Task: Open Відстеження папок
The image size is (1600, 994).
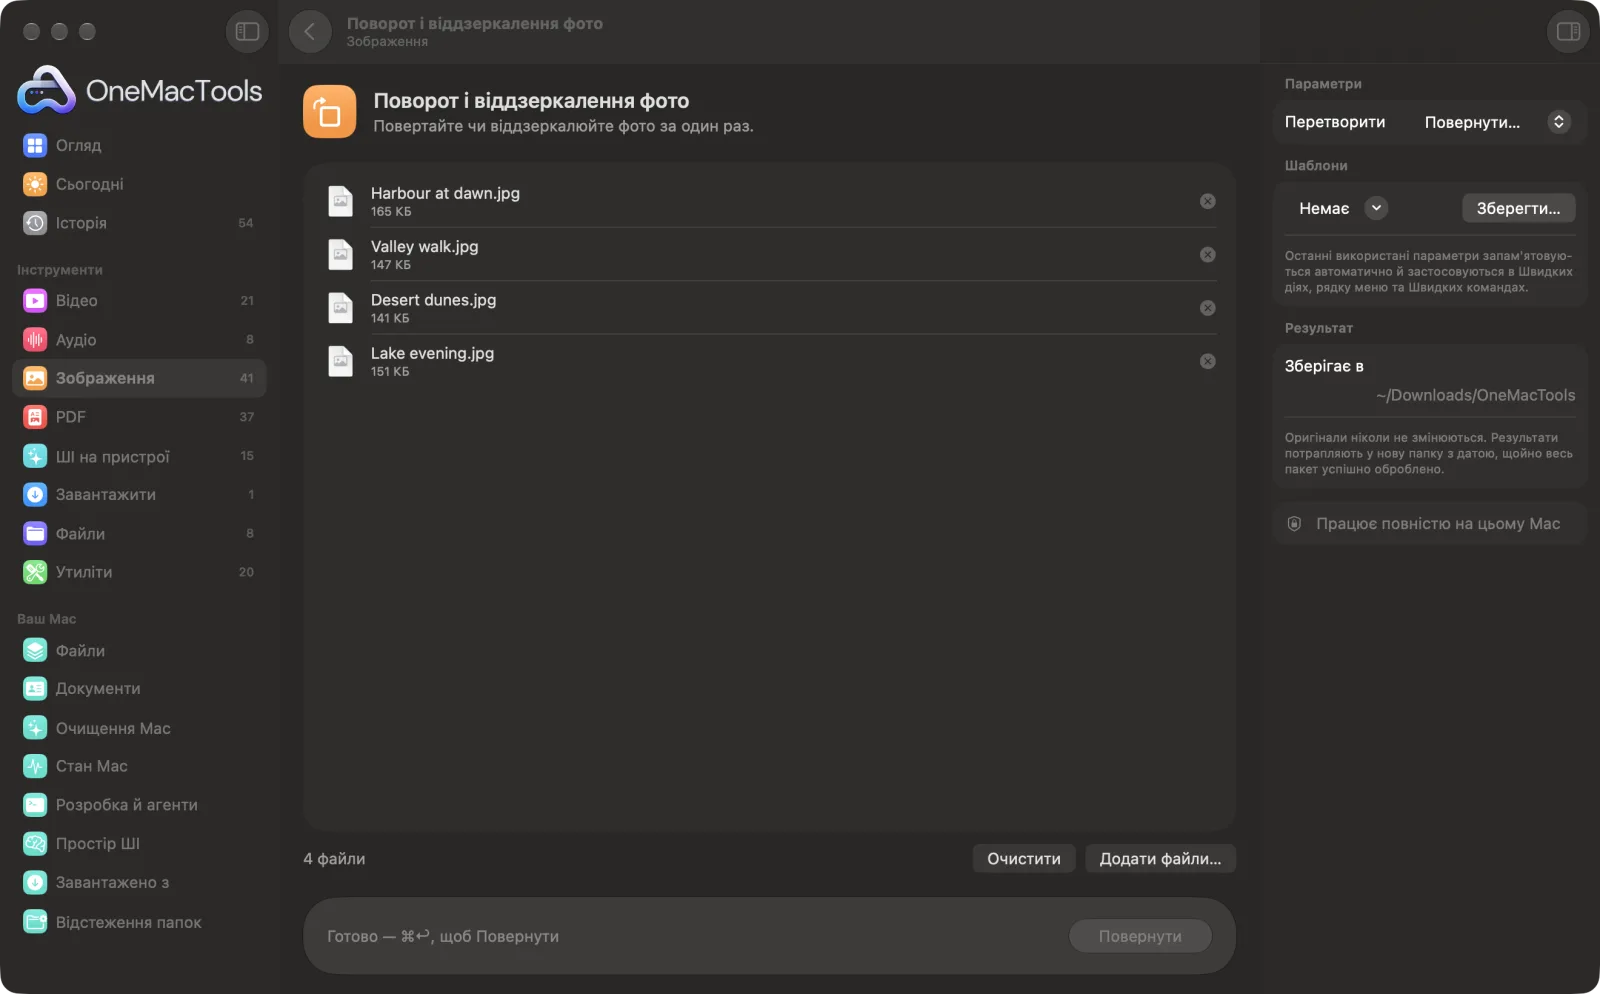Action: (x=139, y=922)
